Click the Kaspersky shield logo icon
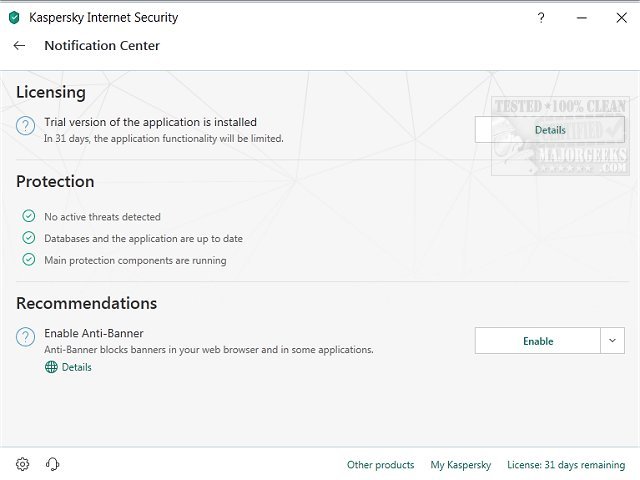Screen dimensions: 640x480 [x=14, y=18]
